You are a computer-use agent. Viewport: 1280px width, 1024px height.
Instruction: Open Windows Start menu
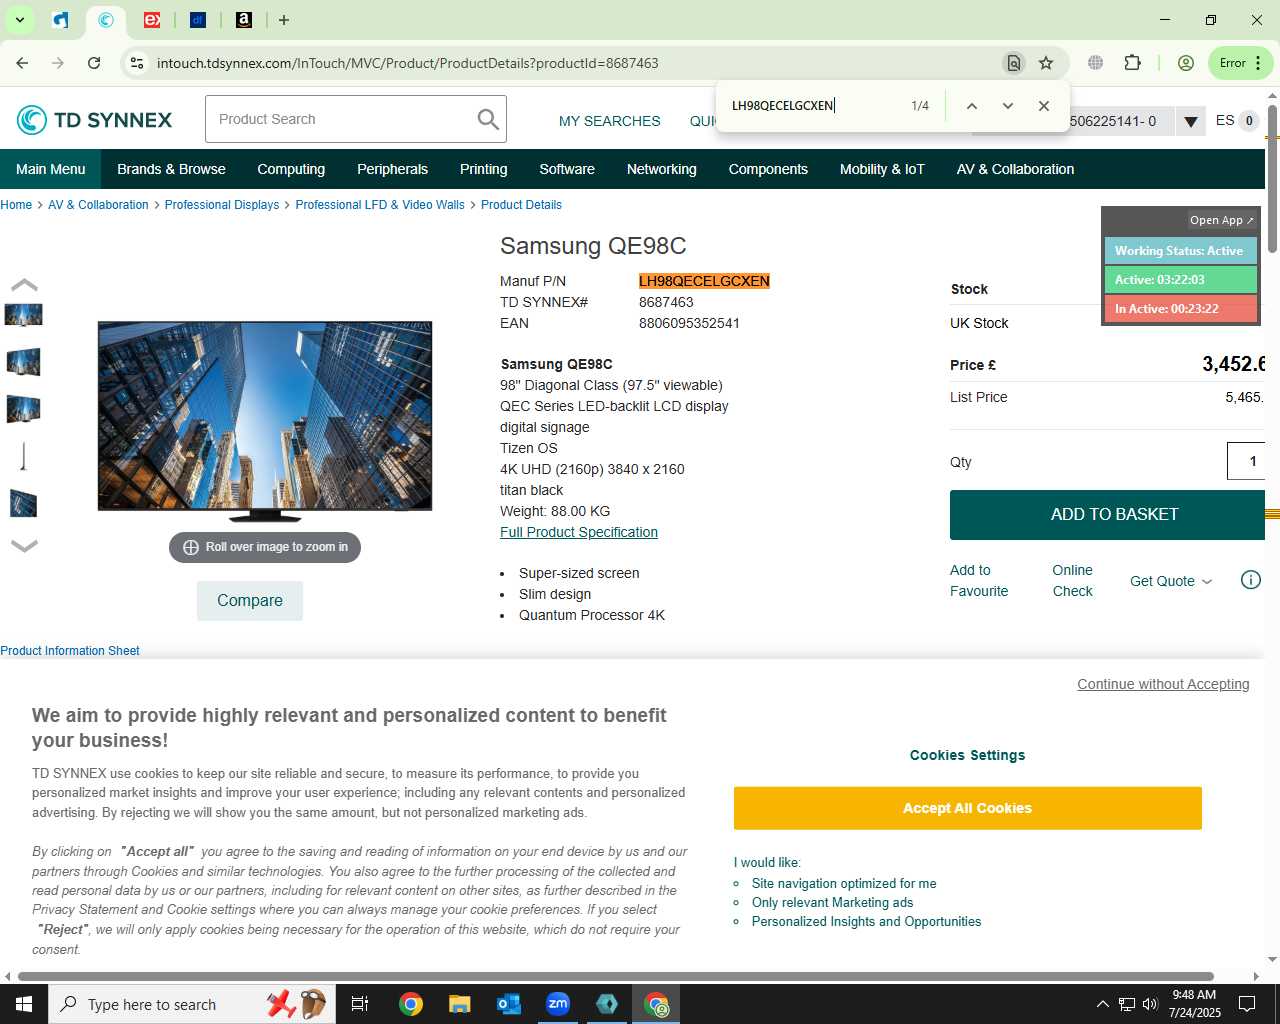tap(24, 1004)
